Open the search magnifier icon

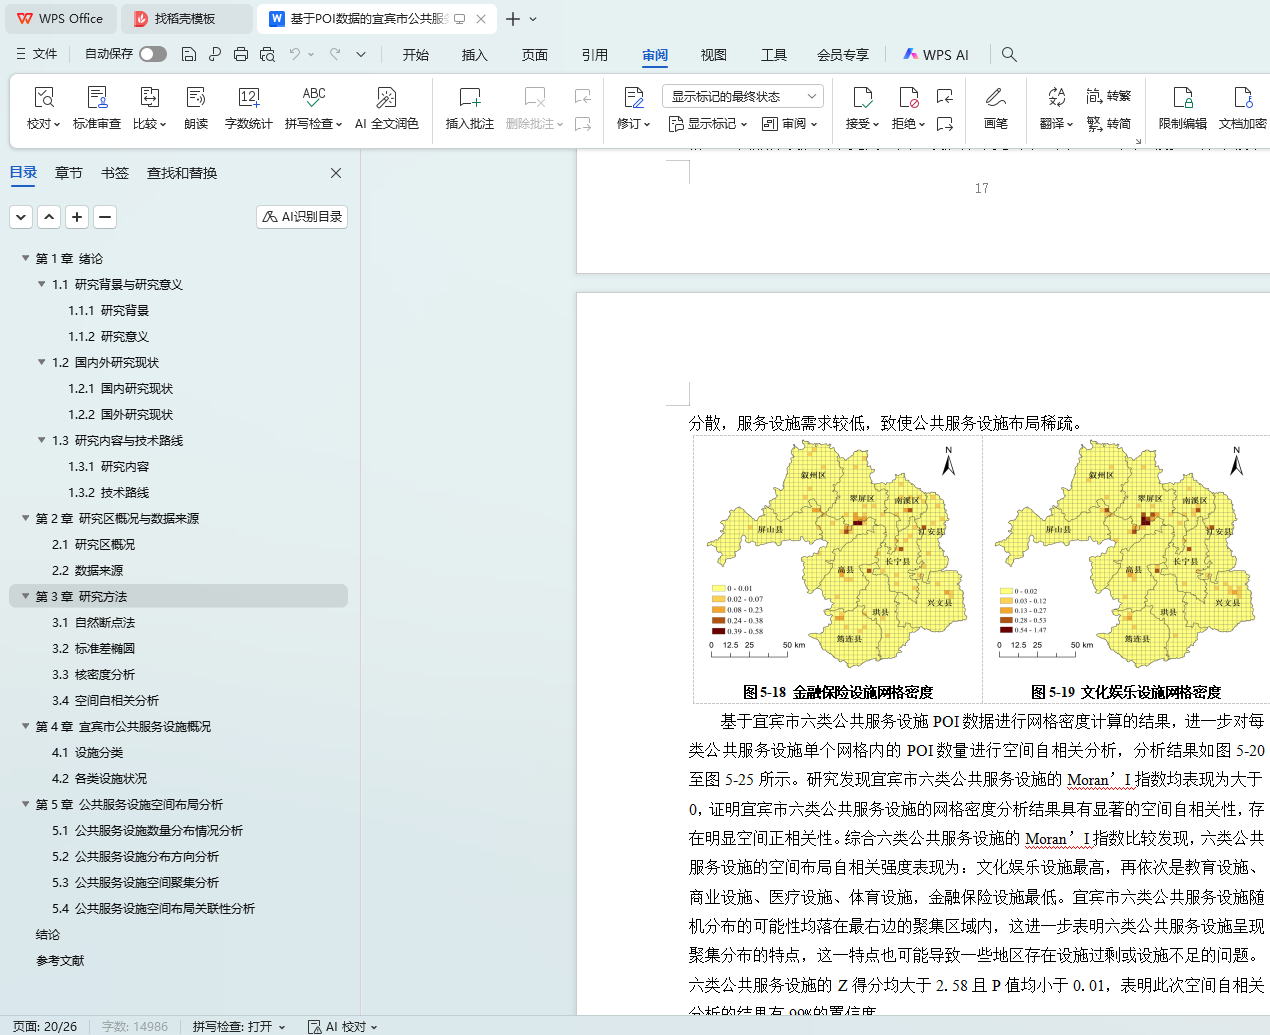point(1009,54)
